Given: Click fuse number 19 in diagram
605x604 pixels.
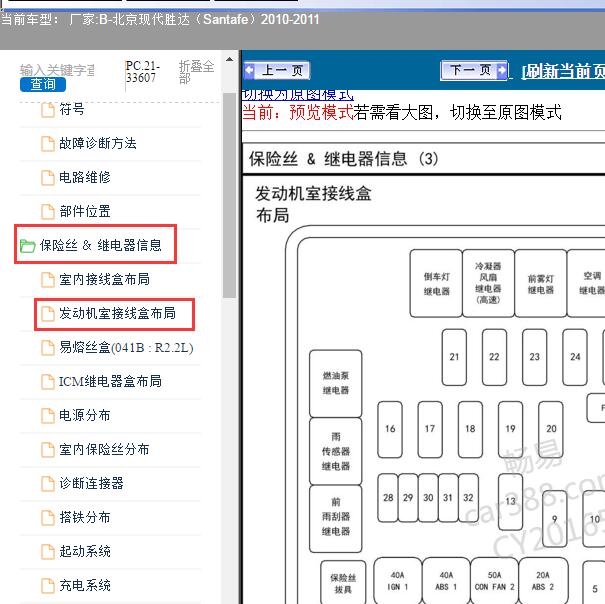Looking at the screenshot, I should [510, 429].
